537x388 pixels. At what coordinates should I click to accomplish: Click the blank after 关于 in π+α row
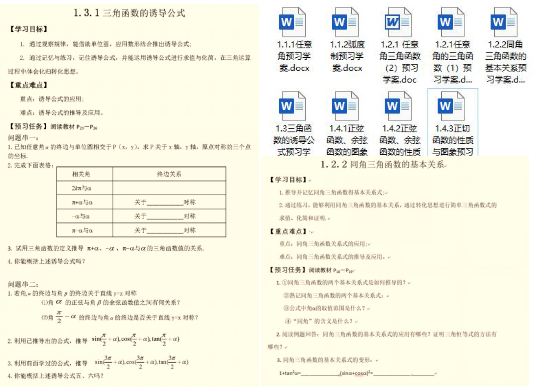pyautogui.click(x=165, y=203)
